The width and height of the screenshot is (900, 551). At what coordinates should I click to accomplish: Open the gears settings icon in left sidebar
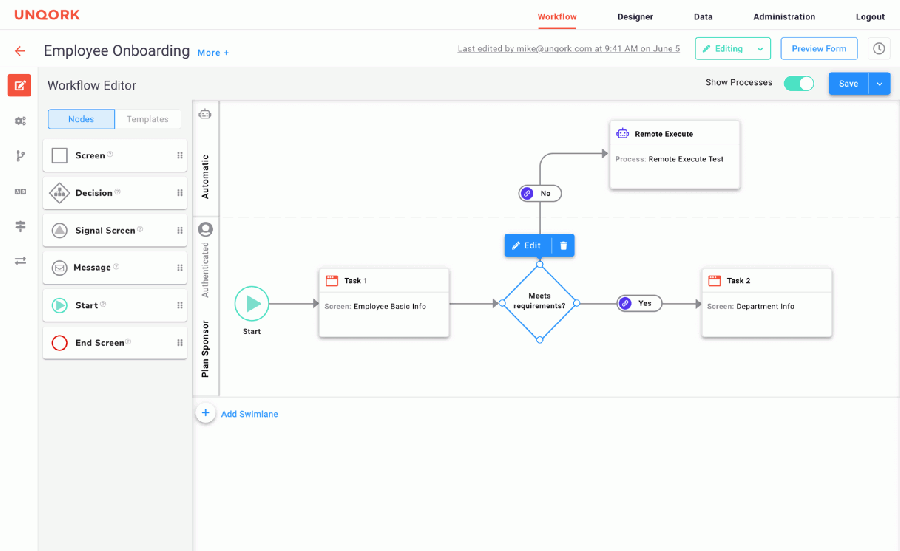pyautogui.click(x=20, y=121)
